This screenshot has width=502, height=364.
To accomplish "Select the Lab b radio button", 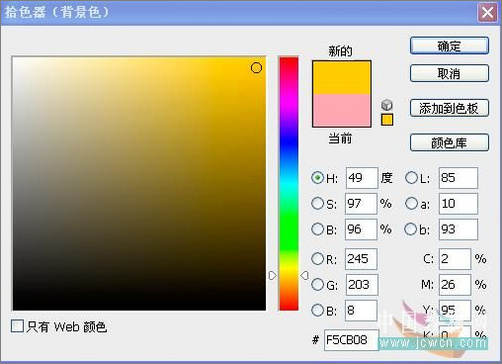I will pyautogui.click(x=410, y=229).
